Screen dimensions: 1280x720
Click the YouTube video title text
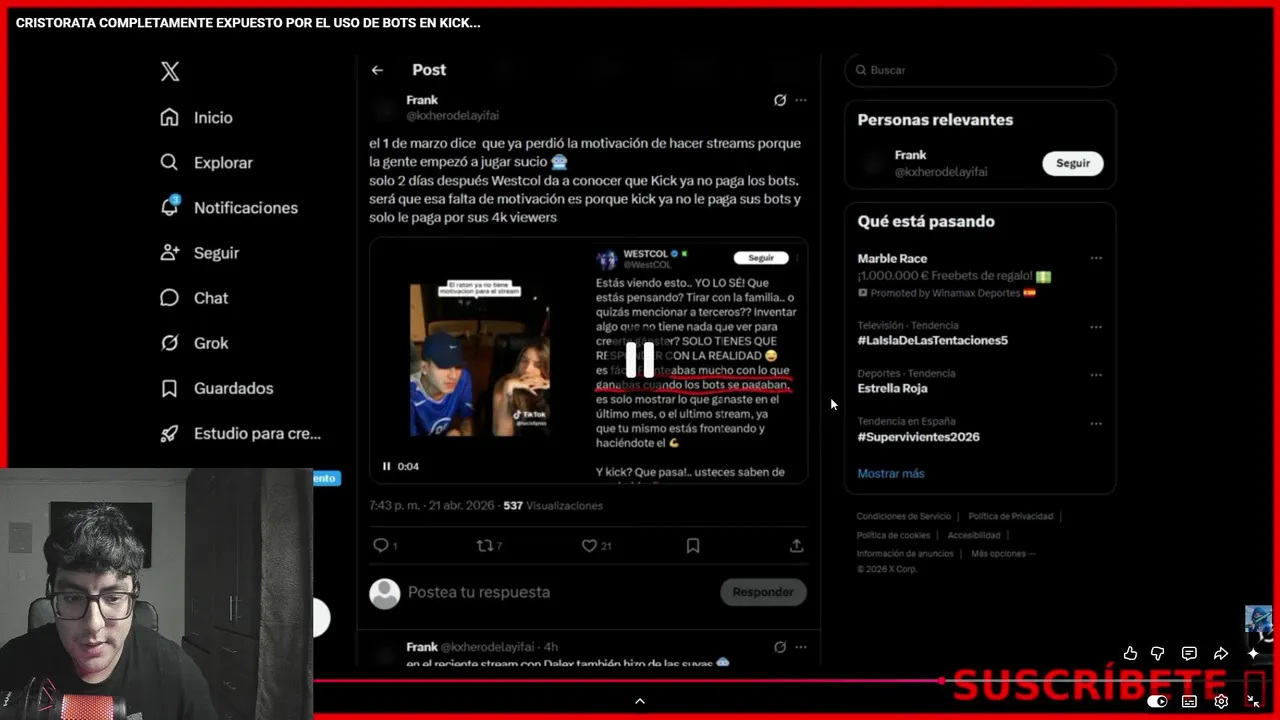tap(248, 22)
